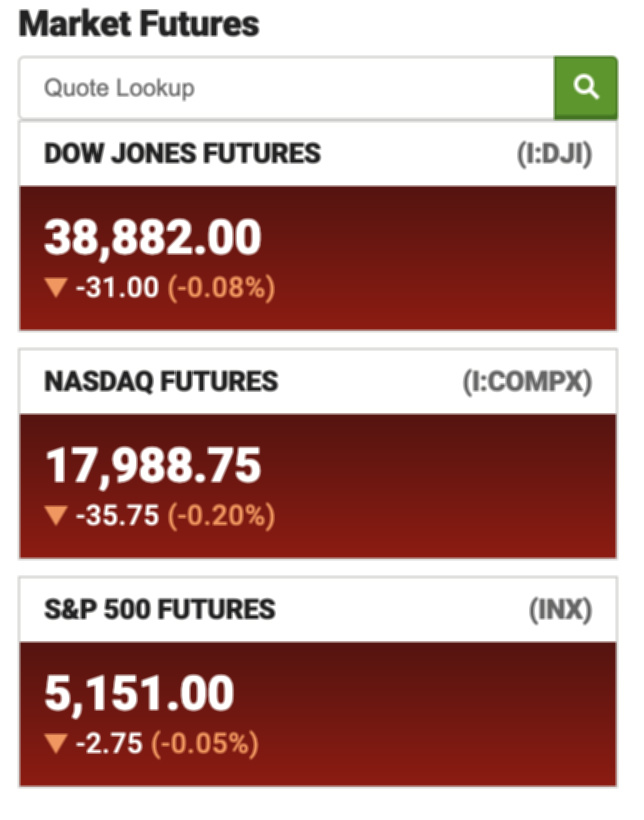The width and height of the screenshot is (644, 820).
Task: Select the (I:DJI) ticker symbol
Action: 554,154
